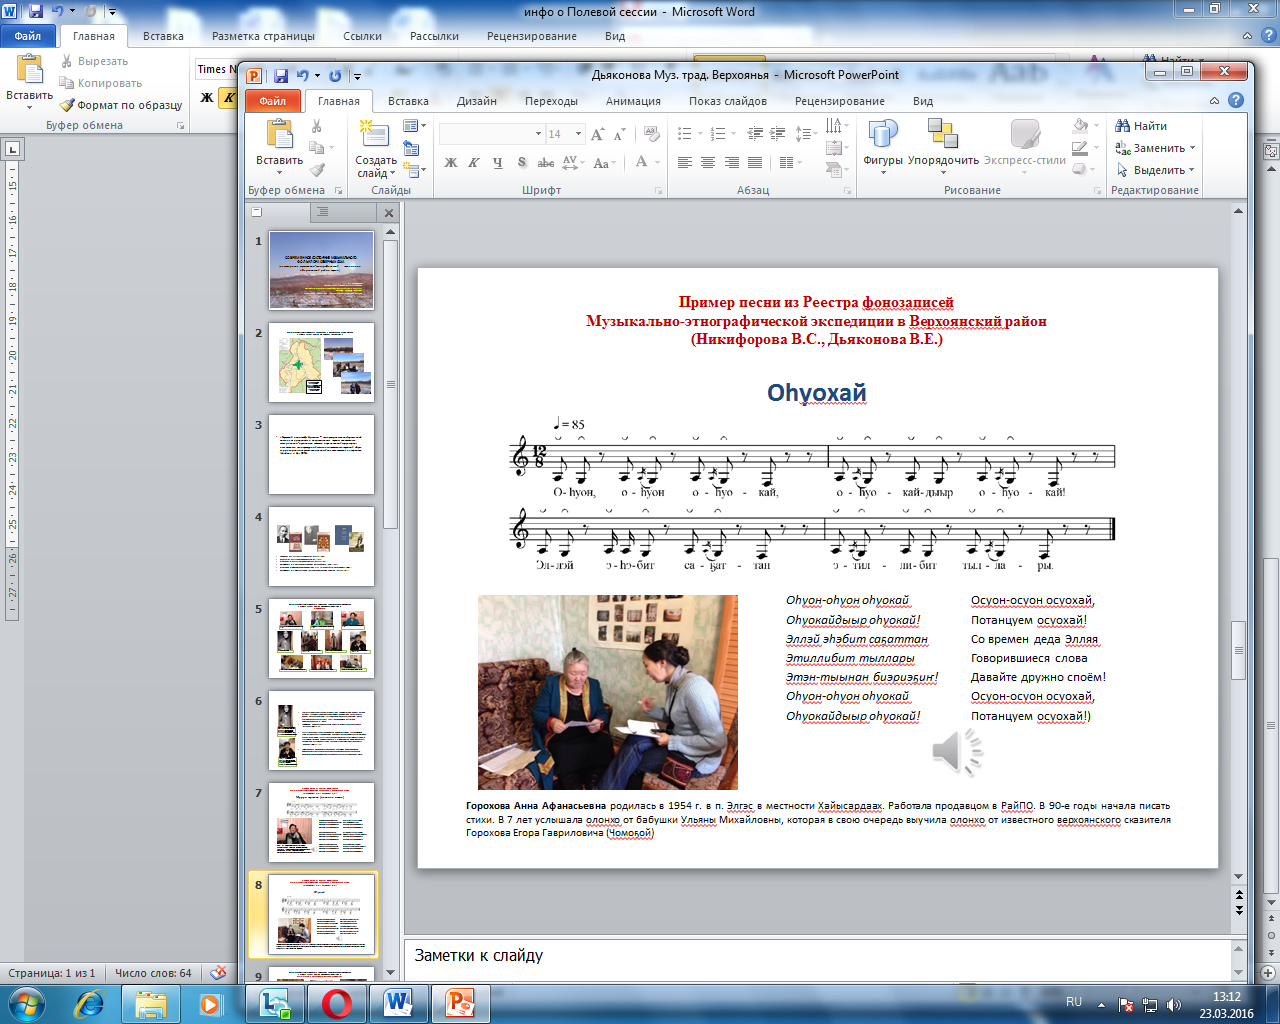
Task: Decrease the list indent level
Action: pos(755,134)
